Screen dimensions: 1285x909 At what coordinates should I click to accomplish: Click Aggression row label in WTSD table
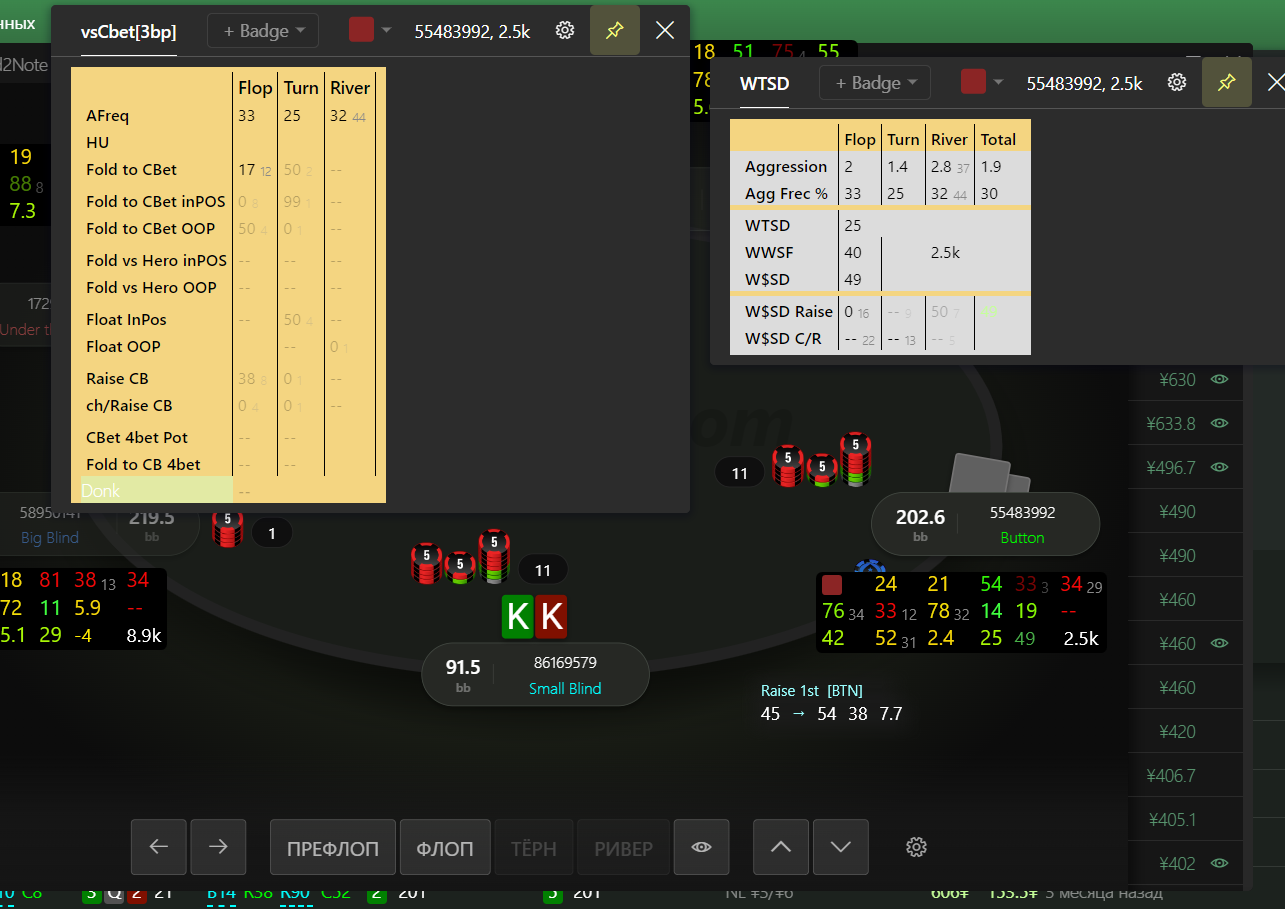tap(786, 166)
